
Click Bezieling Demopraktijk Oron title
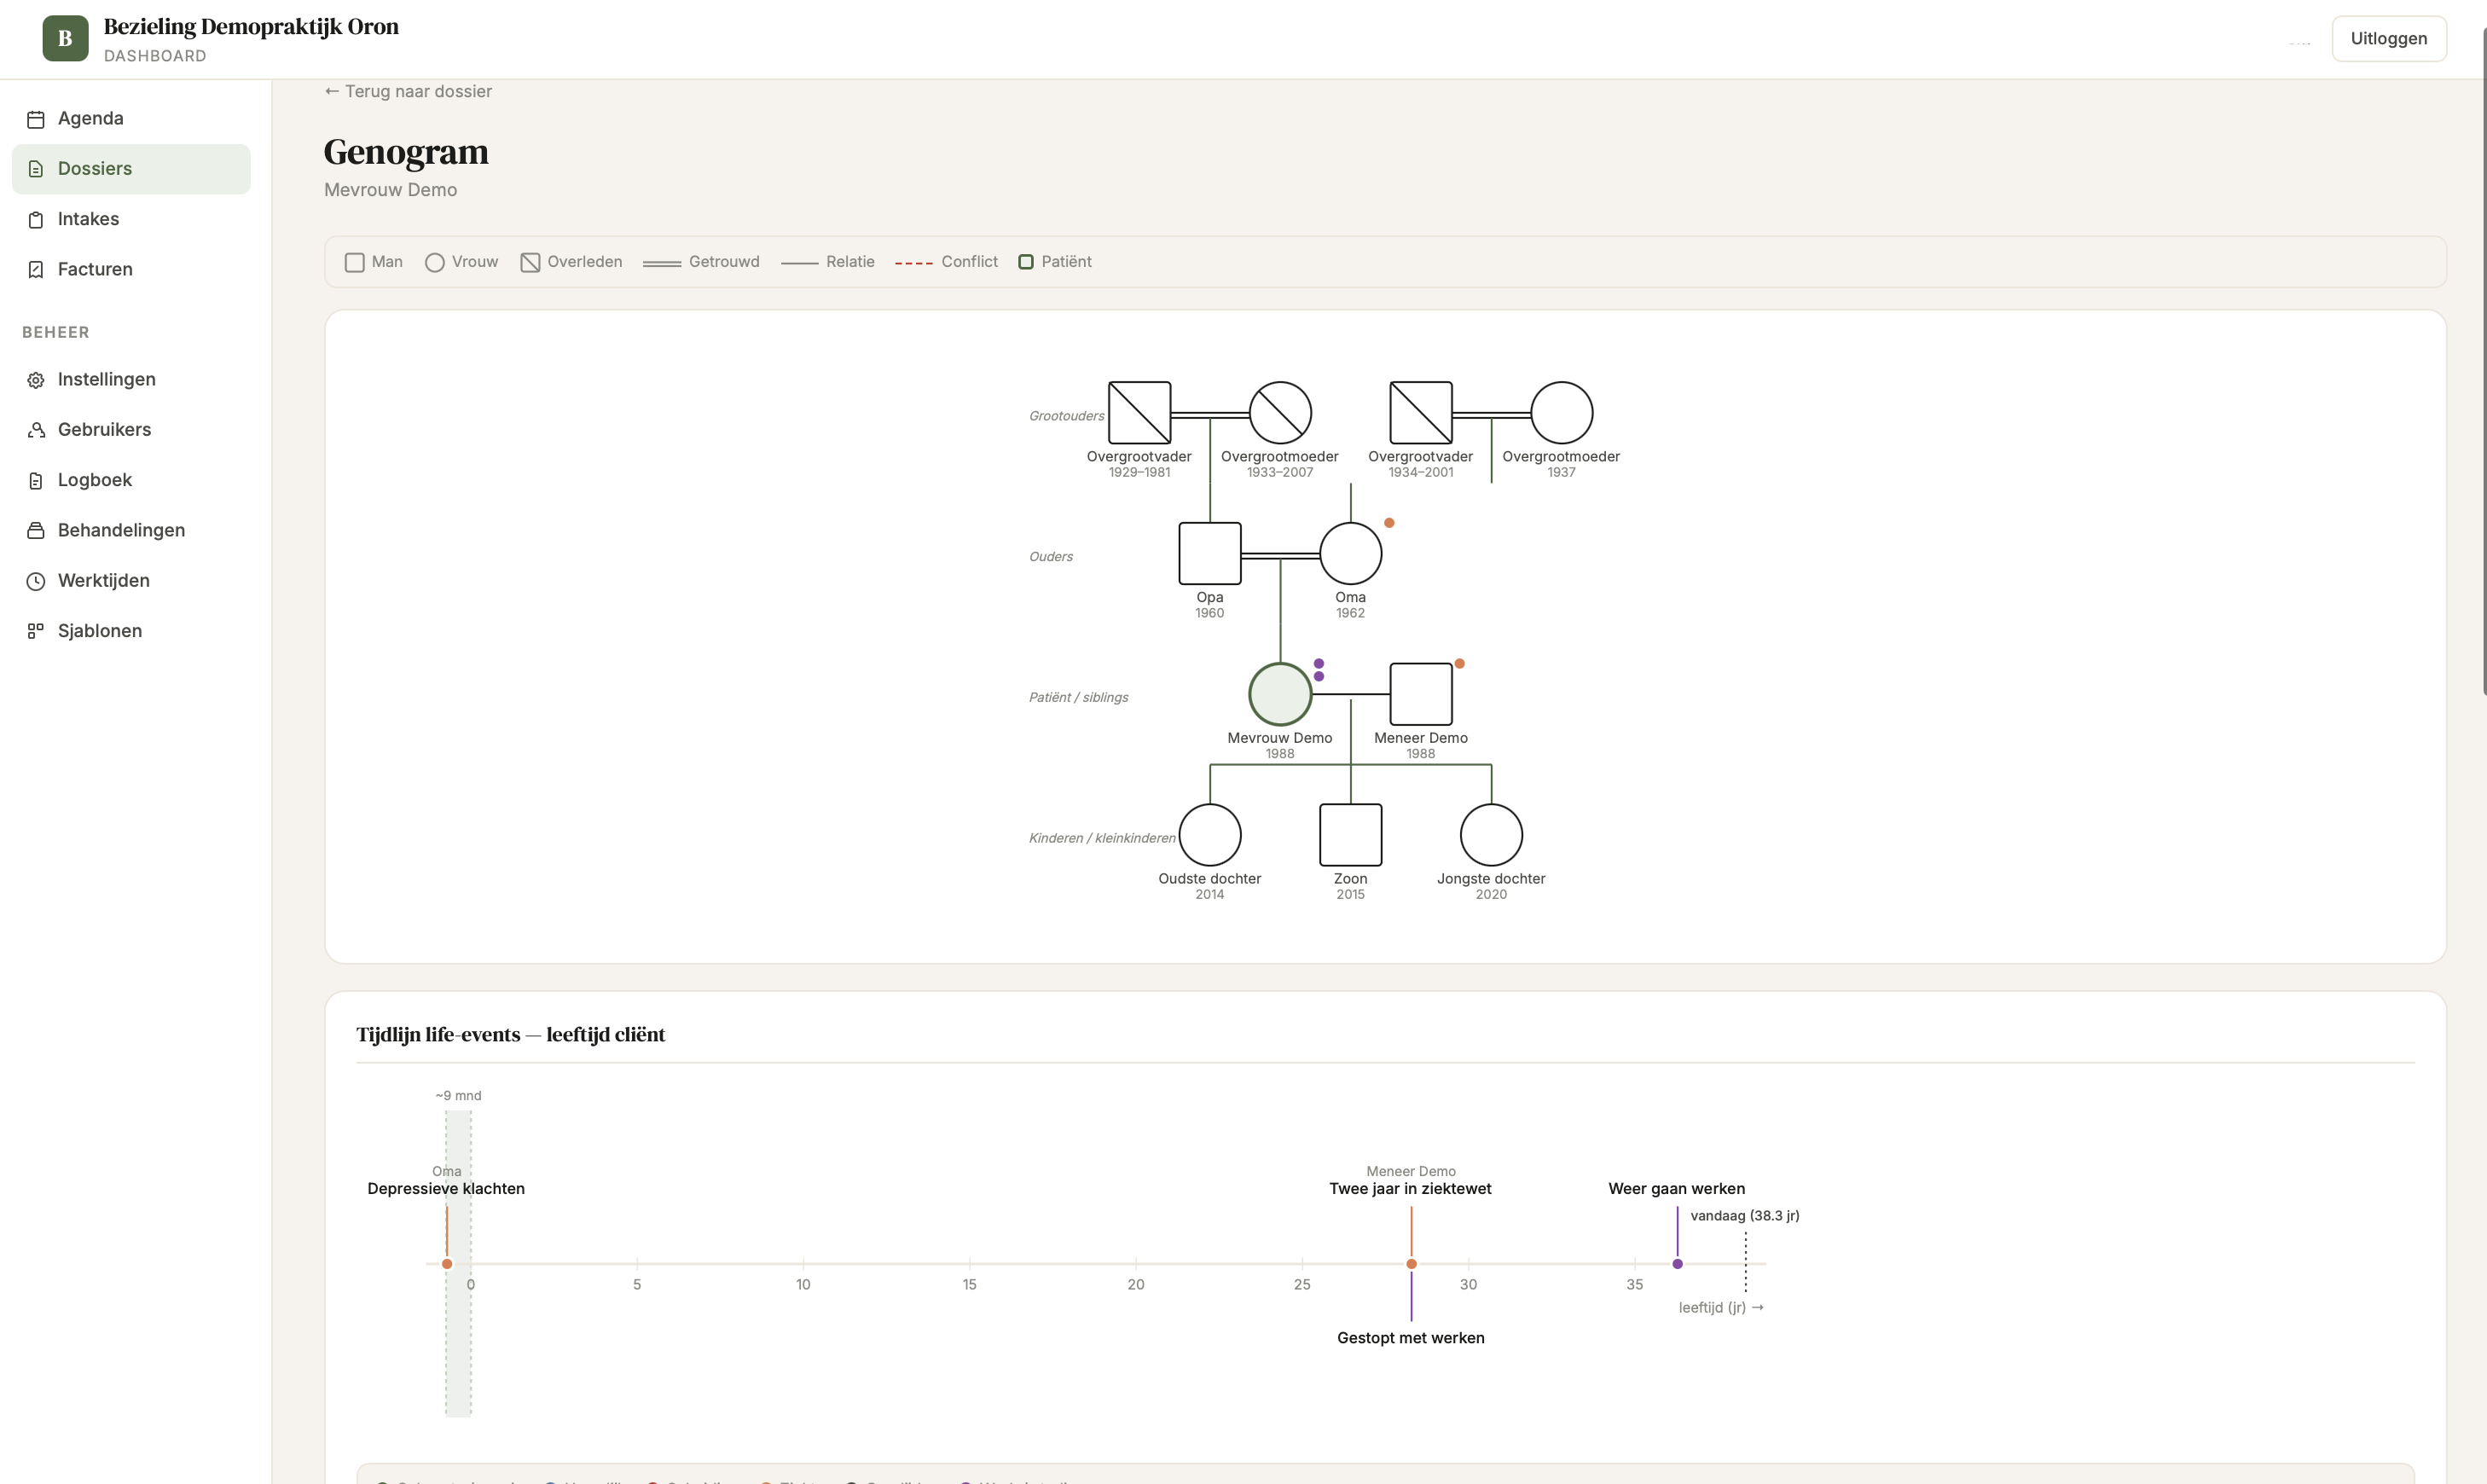coord(251,26)
